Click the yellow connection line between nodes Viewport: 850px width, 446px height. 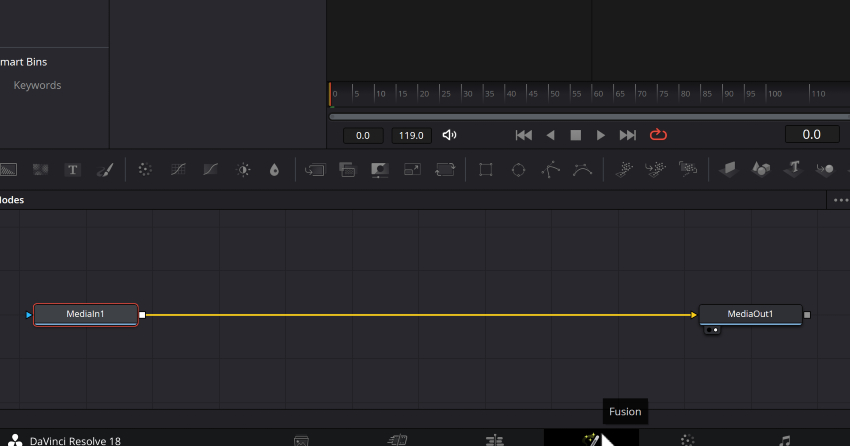[419, 315]
